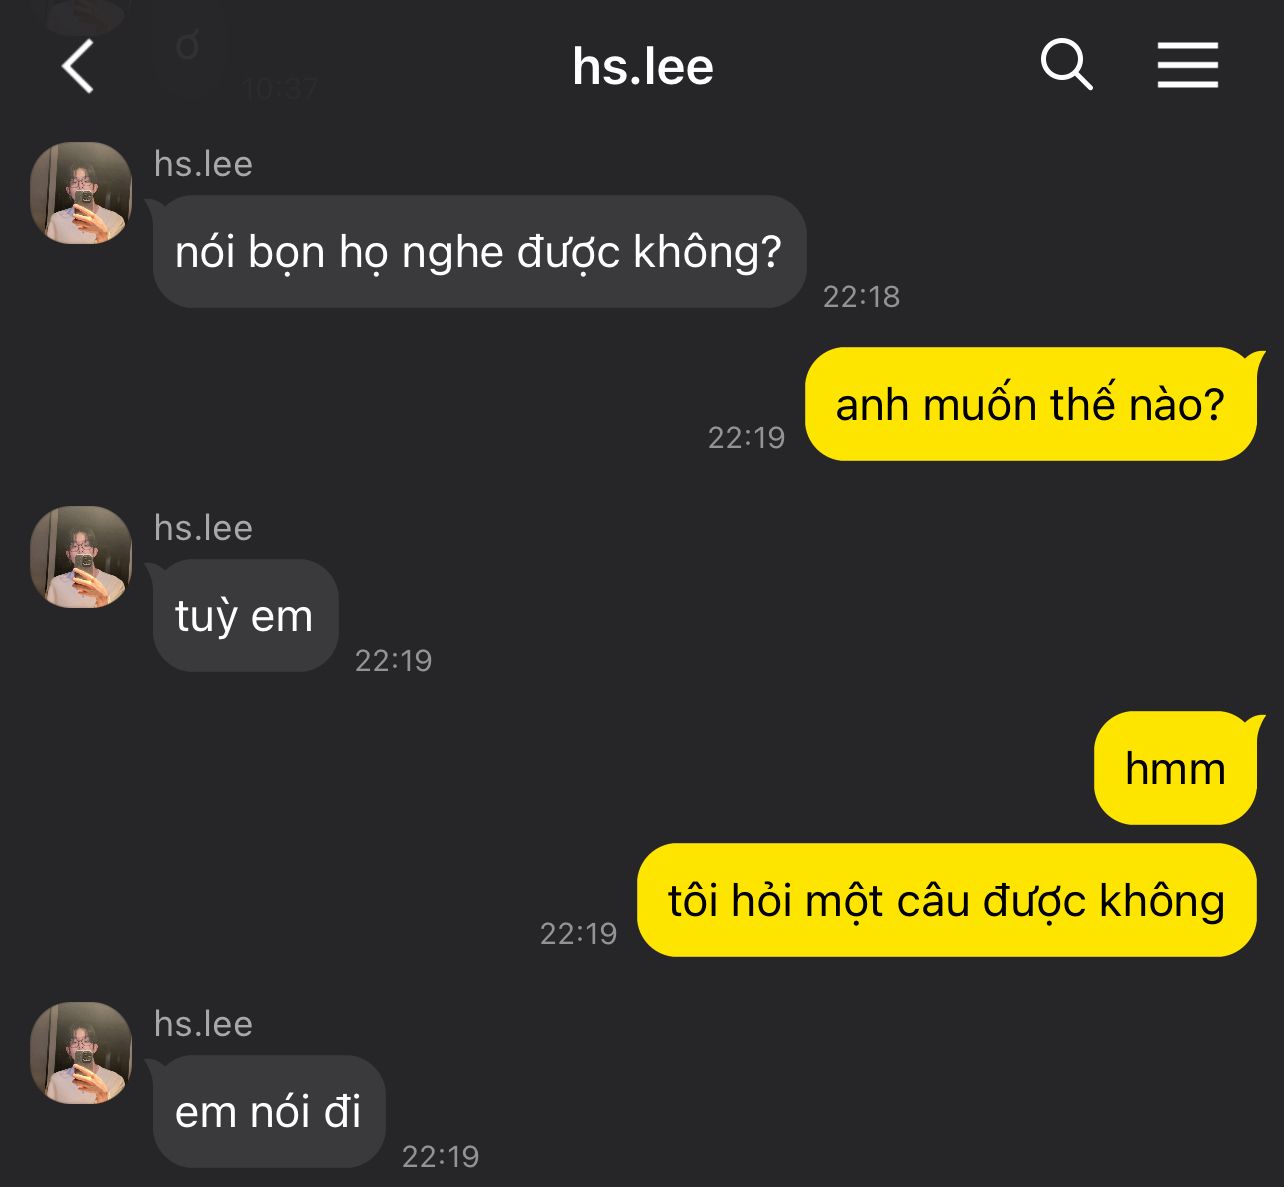Click the timestamp beside "anh muốn thế nào?"
This screenshot has width=1284, height=1187.
(x=746, y=438)
